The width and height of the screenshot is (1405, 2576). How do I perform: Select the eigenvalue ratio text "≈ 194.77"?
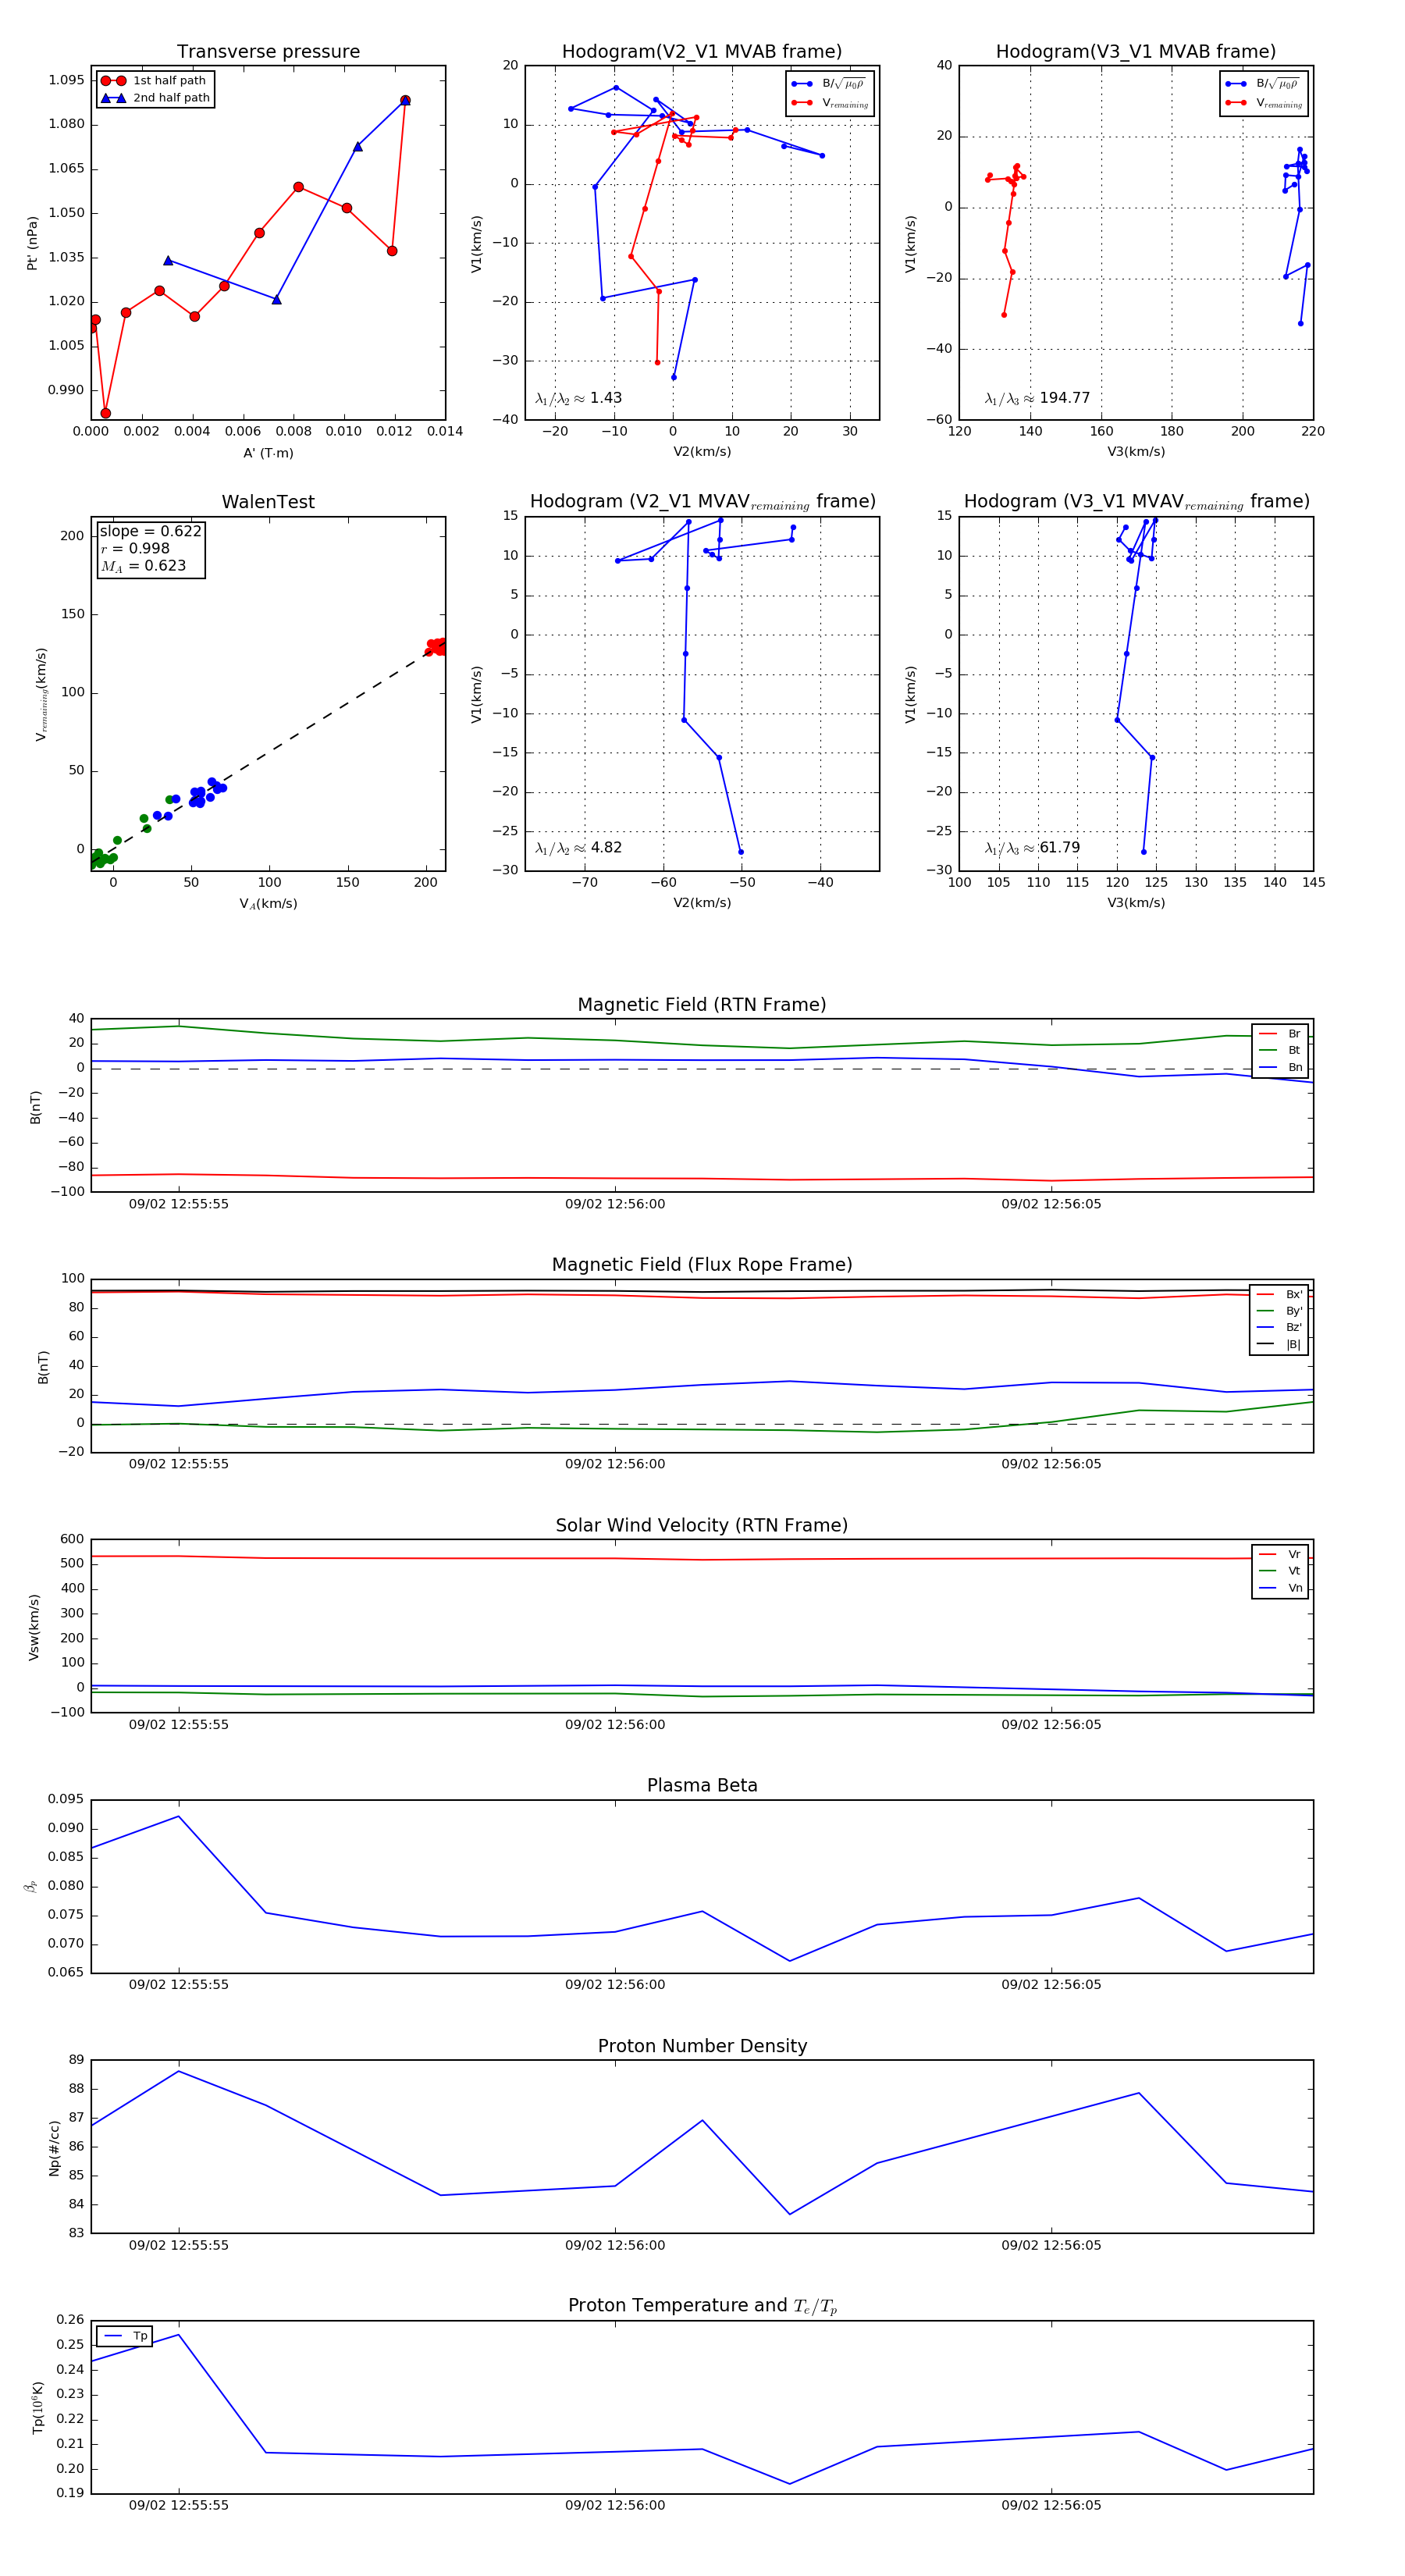click(x=1056, y=398)
